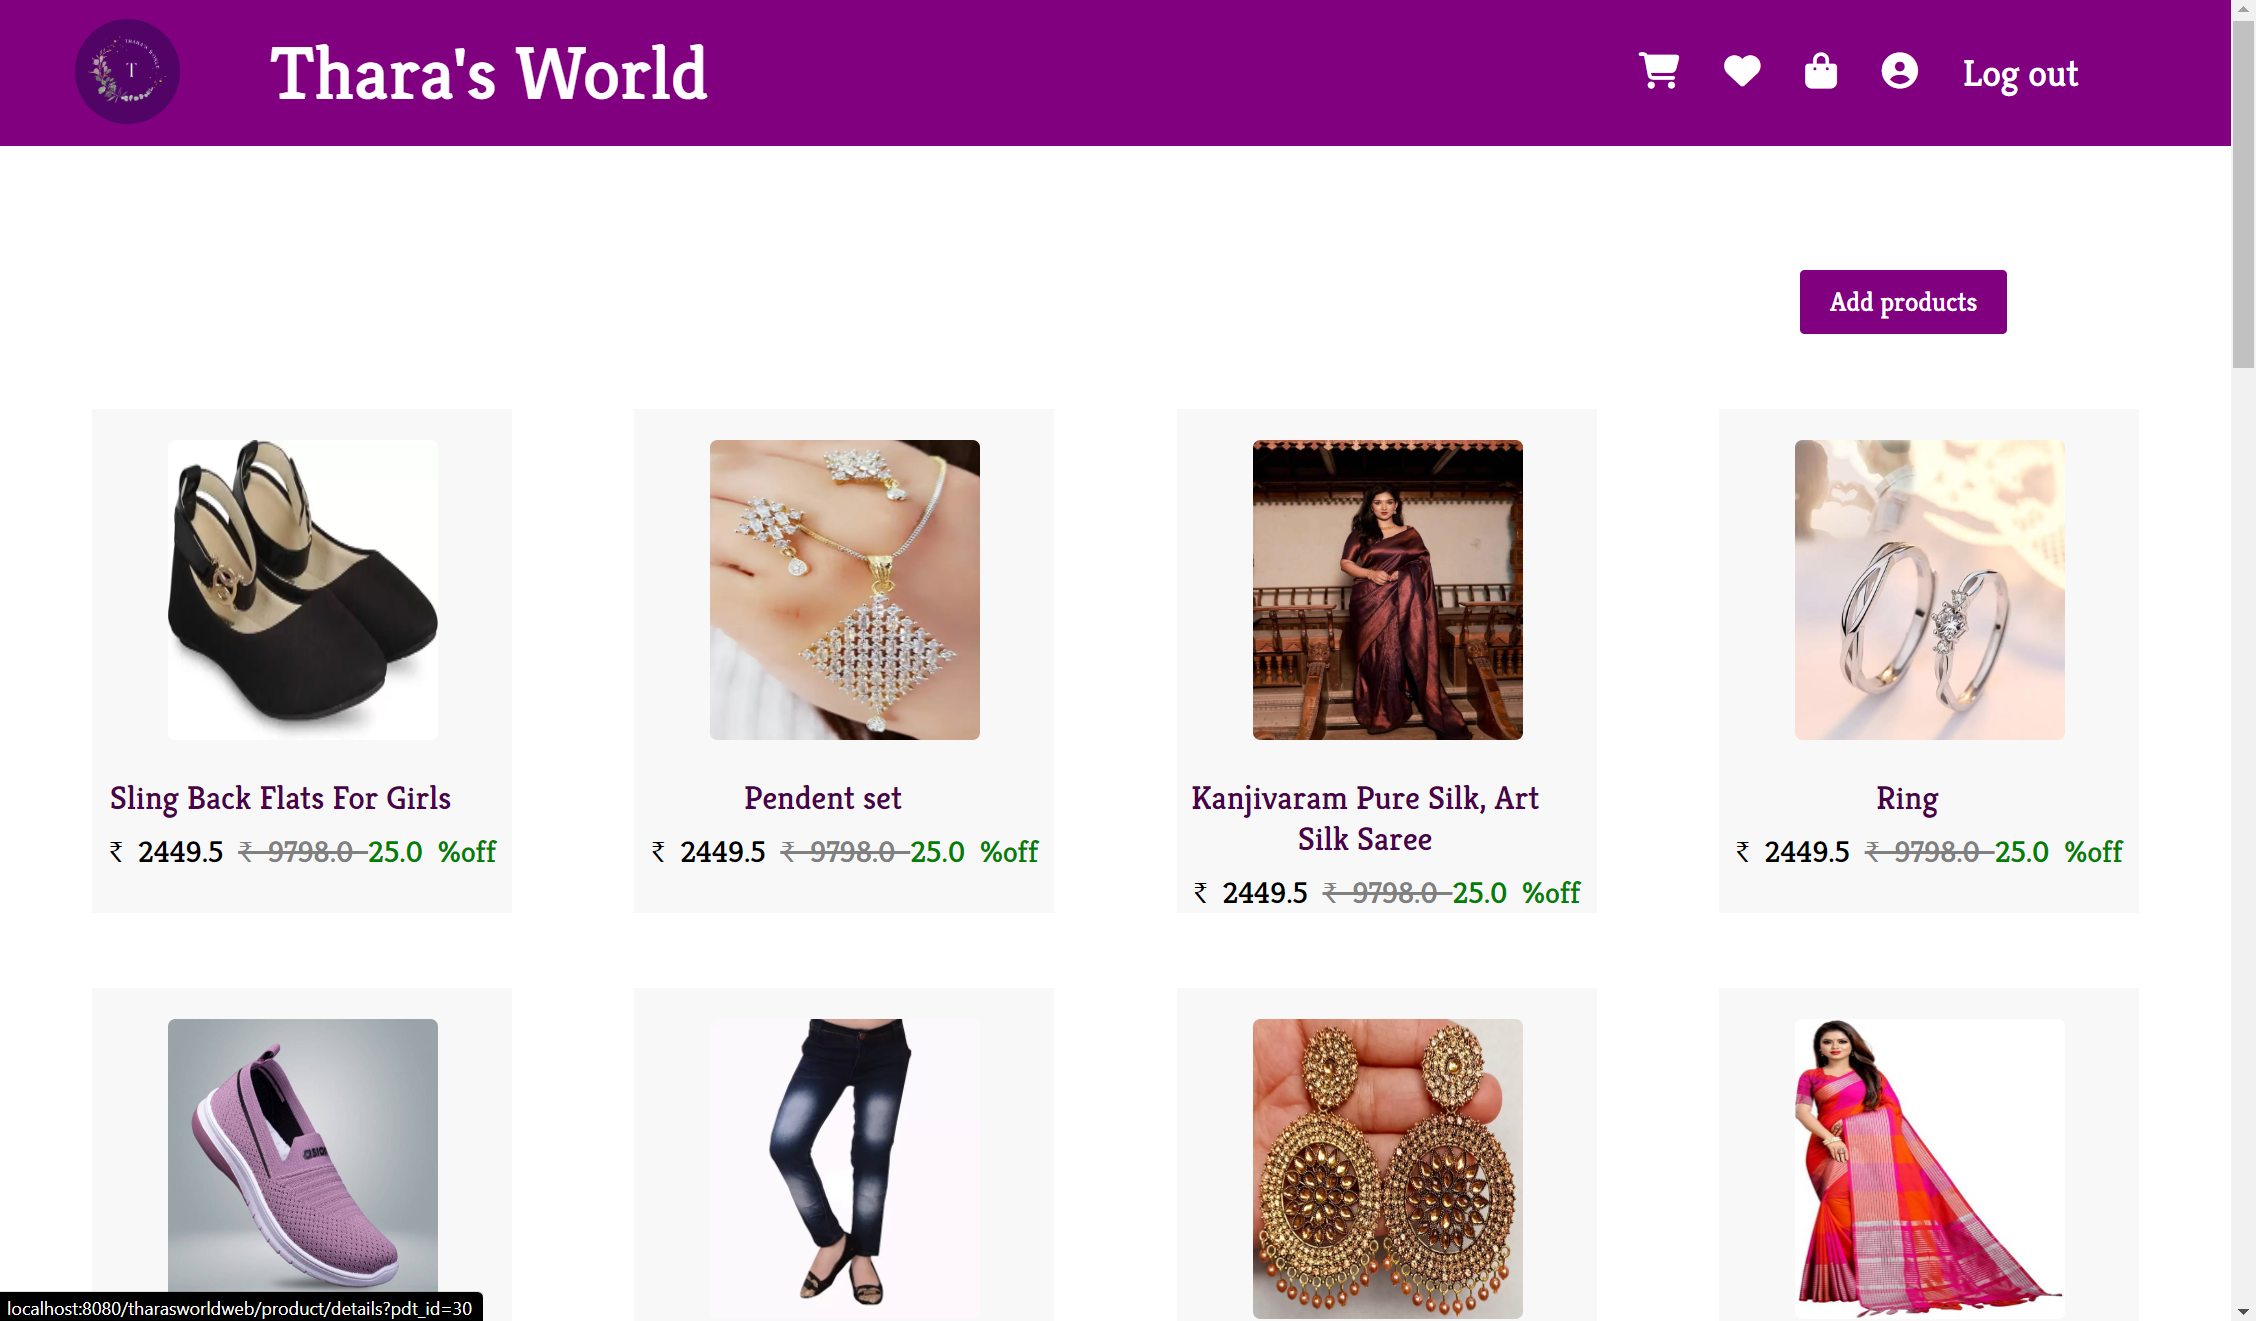Open the Ring product image

[x=1930, y=590]
